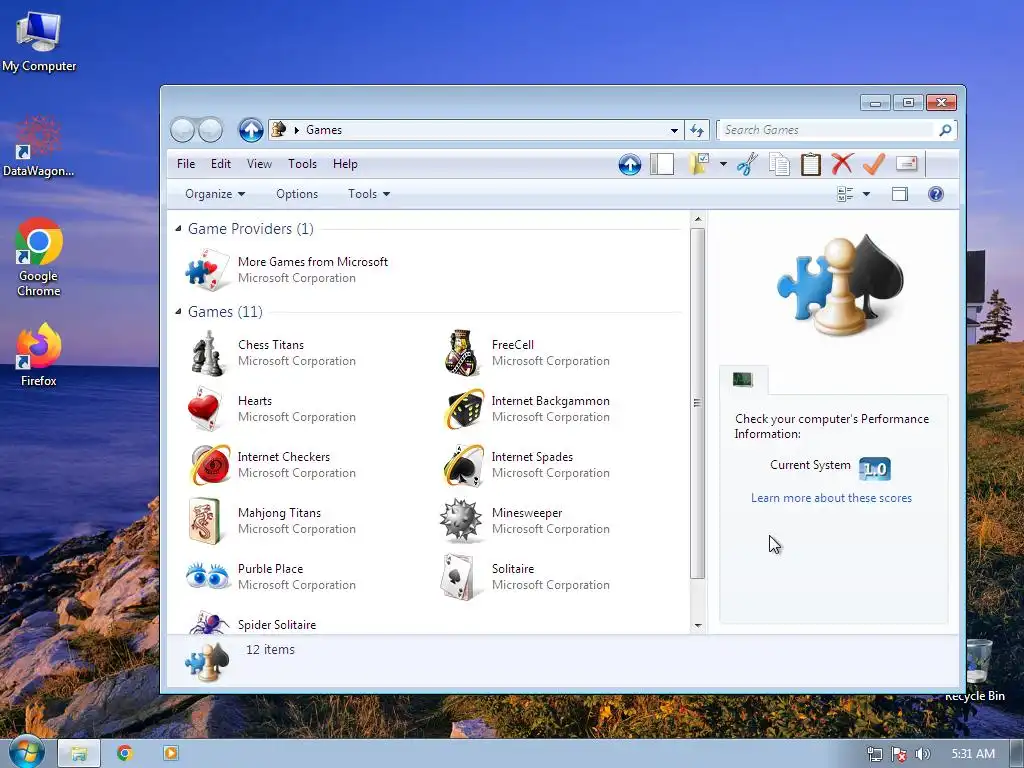
Task: Click the search magnifier icon
Action: click(945, 130)
